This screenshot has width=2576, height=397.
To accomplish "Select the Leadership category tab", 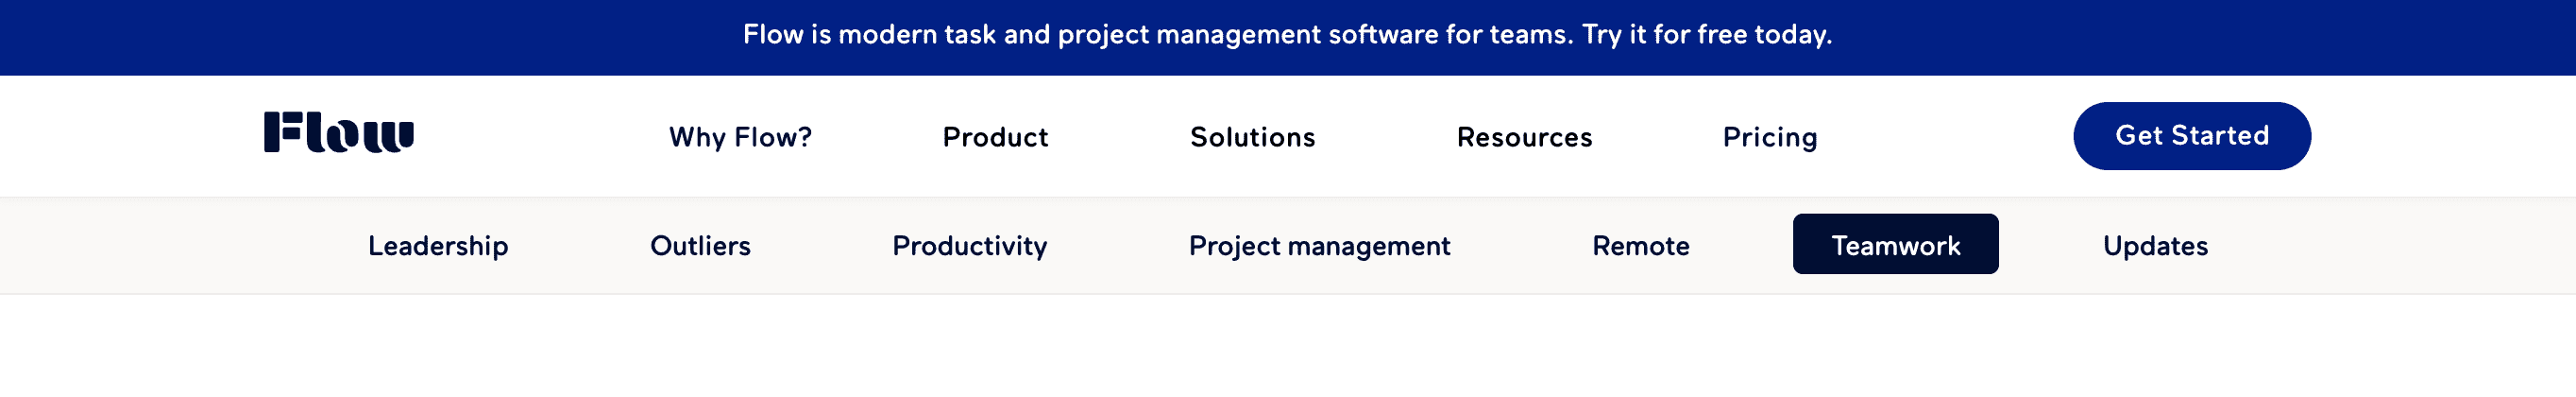I will coord(438,245).
